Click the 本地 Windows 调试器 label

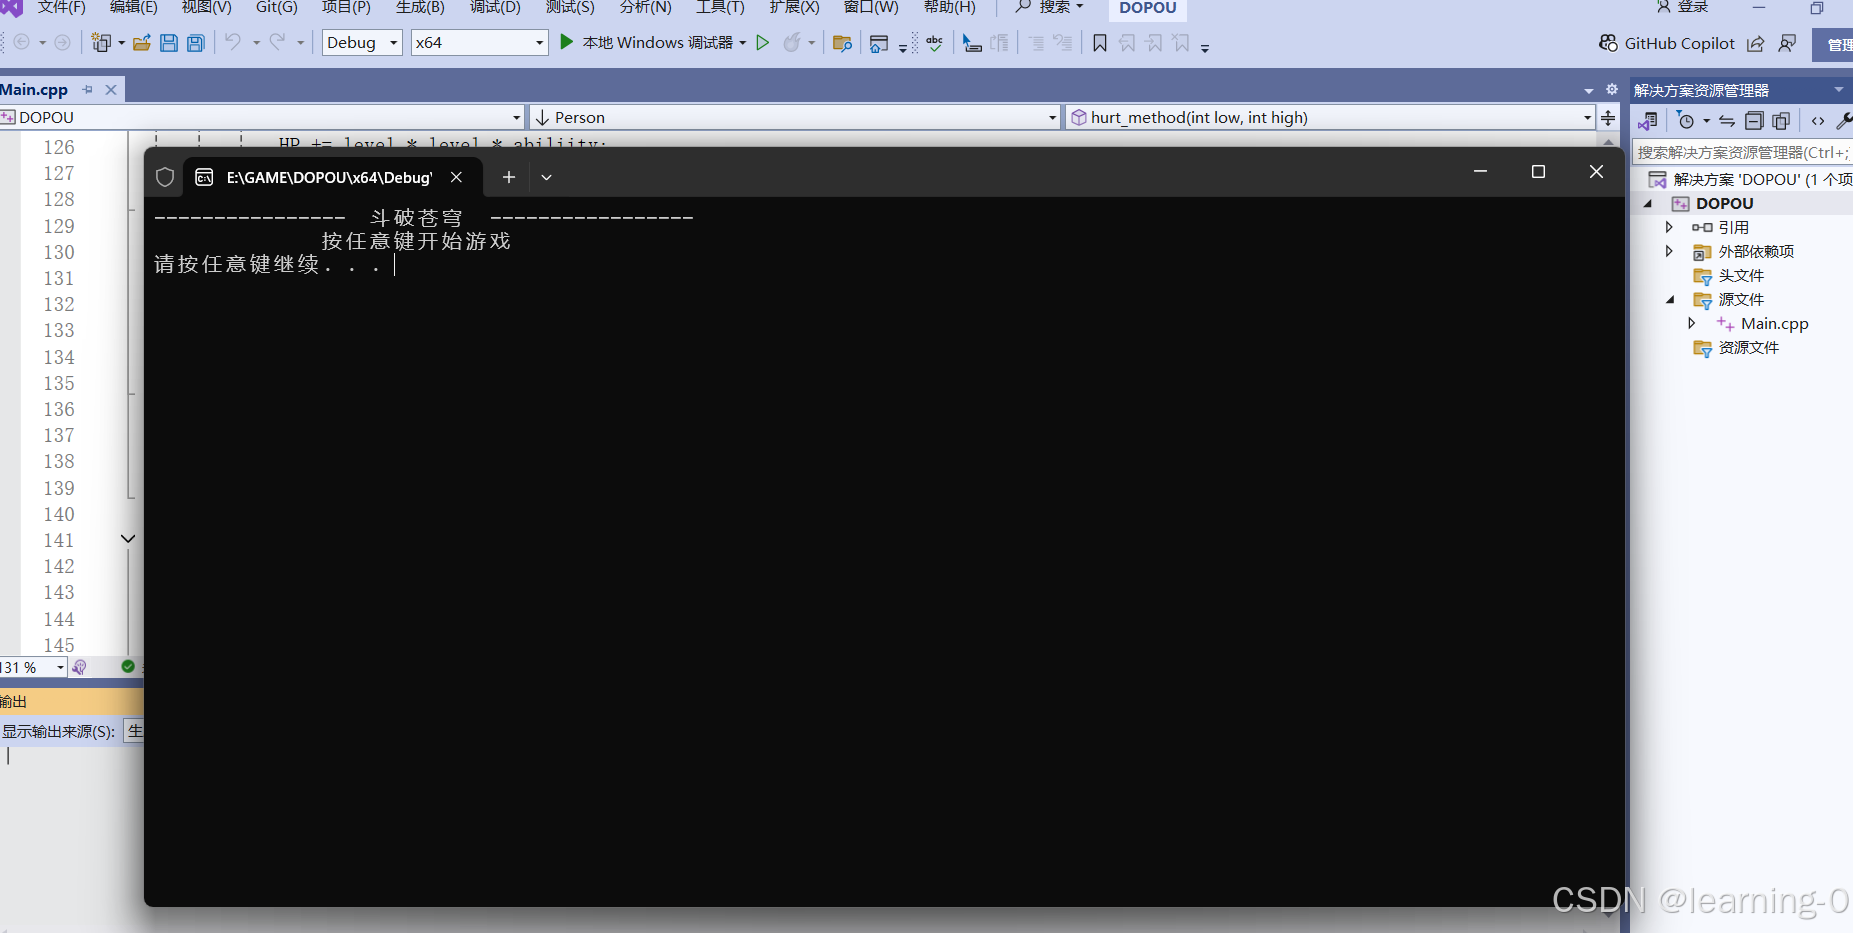(657, 42)
